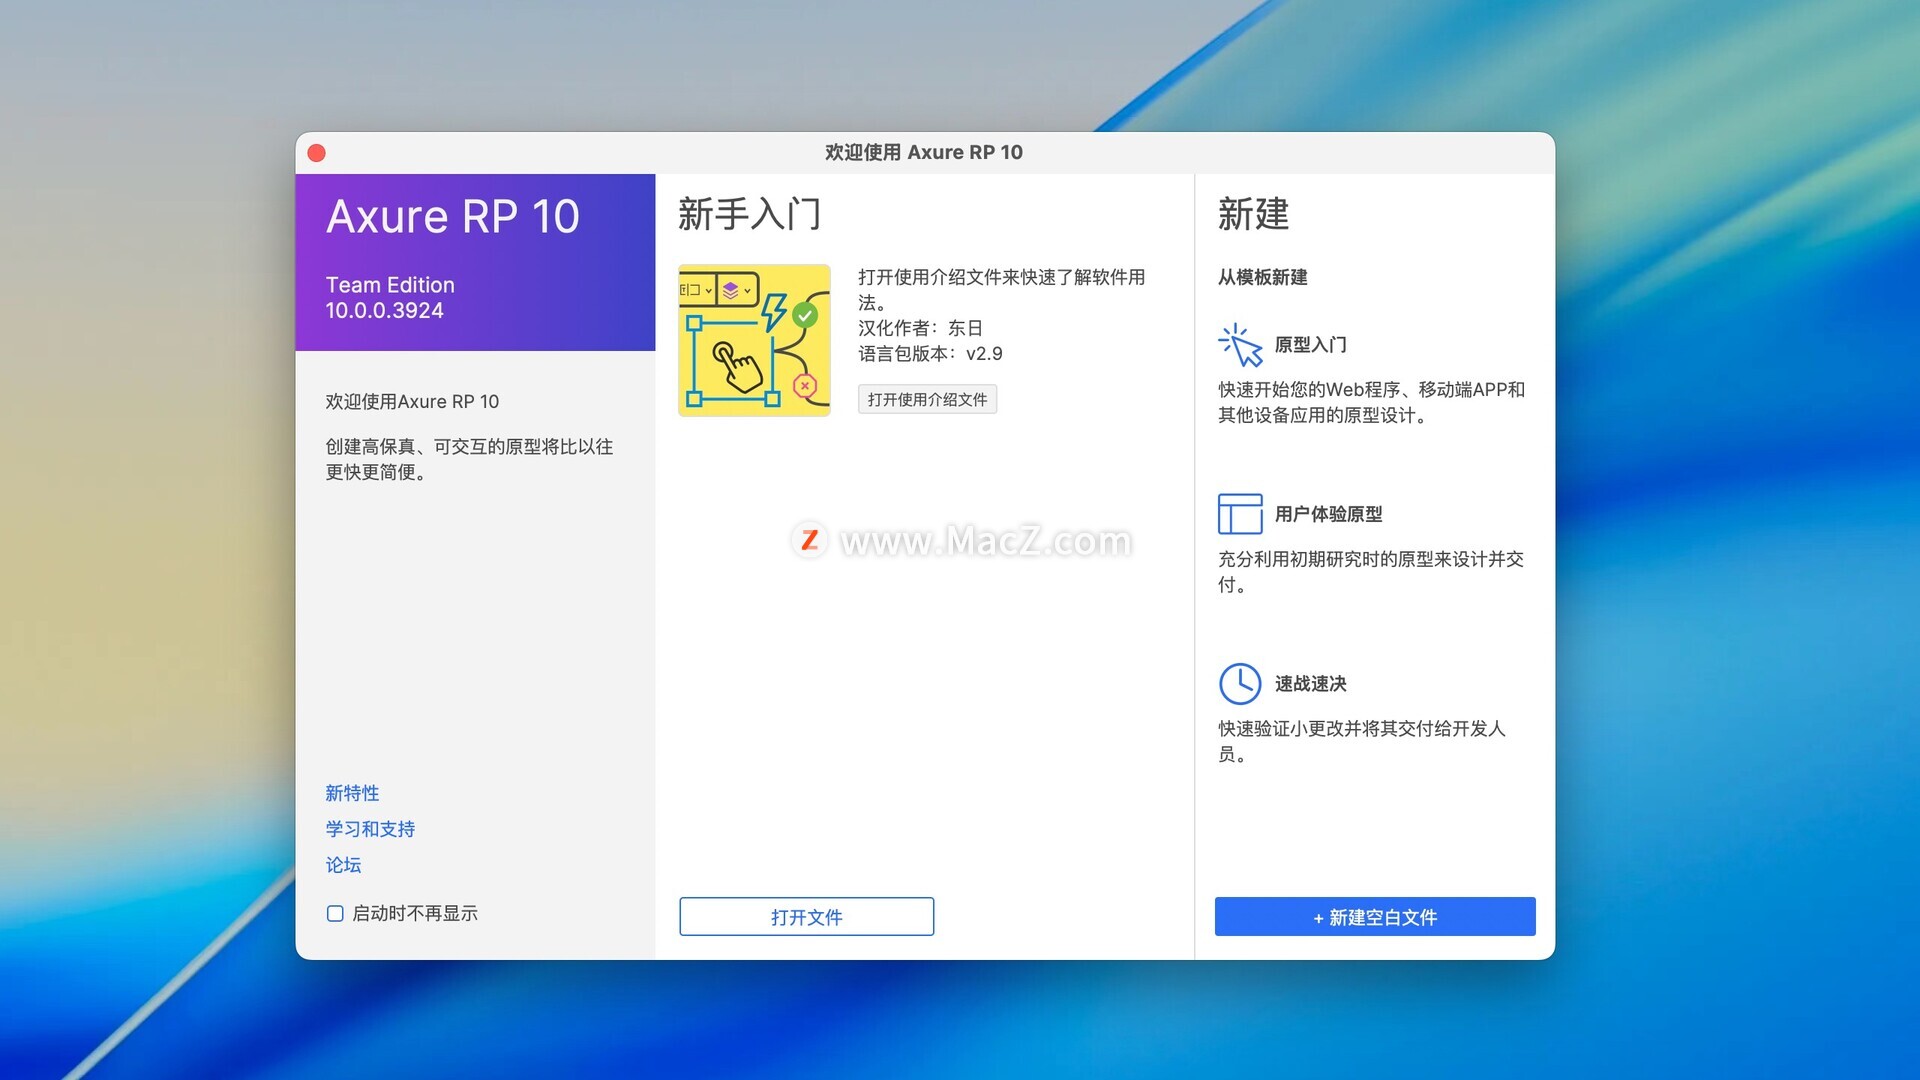Click the 创建高保真、可交互的原型 description

[469, 459]
